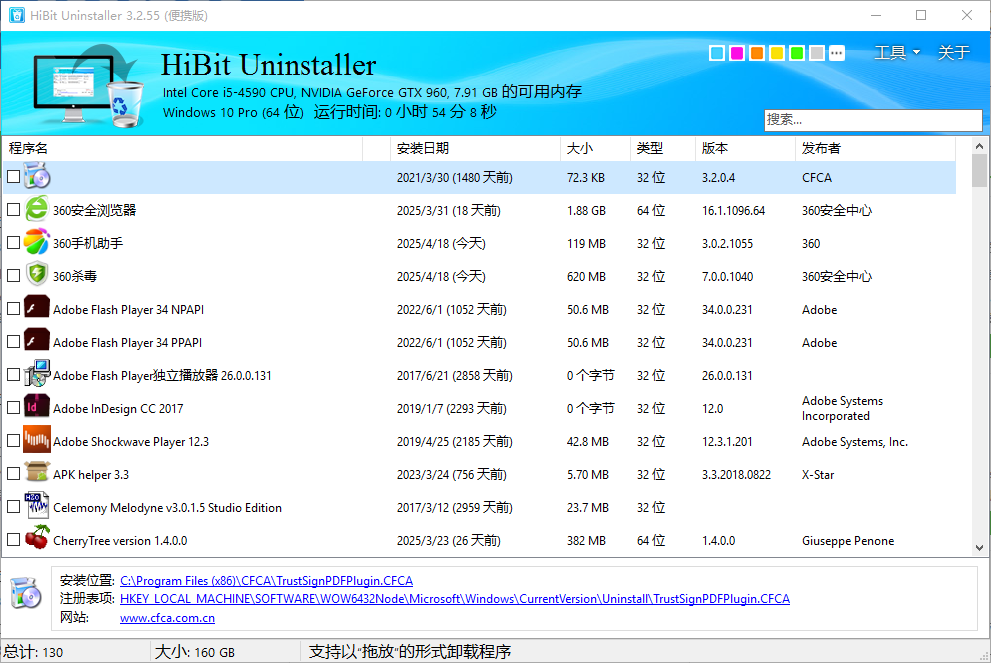991x663 pixels.
Task: Select the CherryTree version 1.4.0.0 name
Action: click(x=120, y=540)
